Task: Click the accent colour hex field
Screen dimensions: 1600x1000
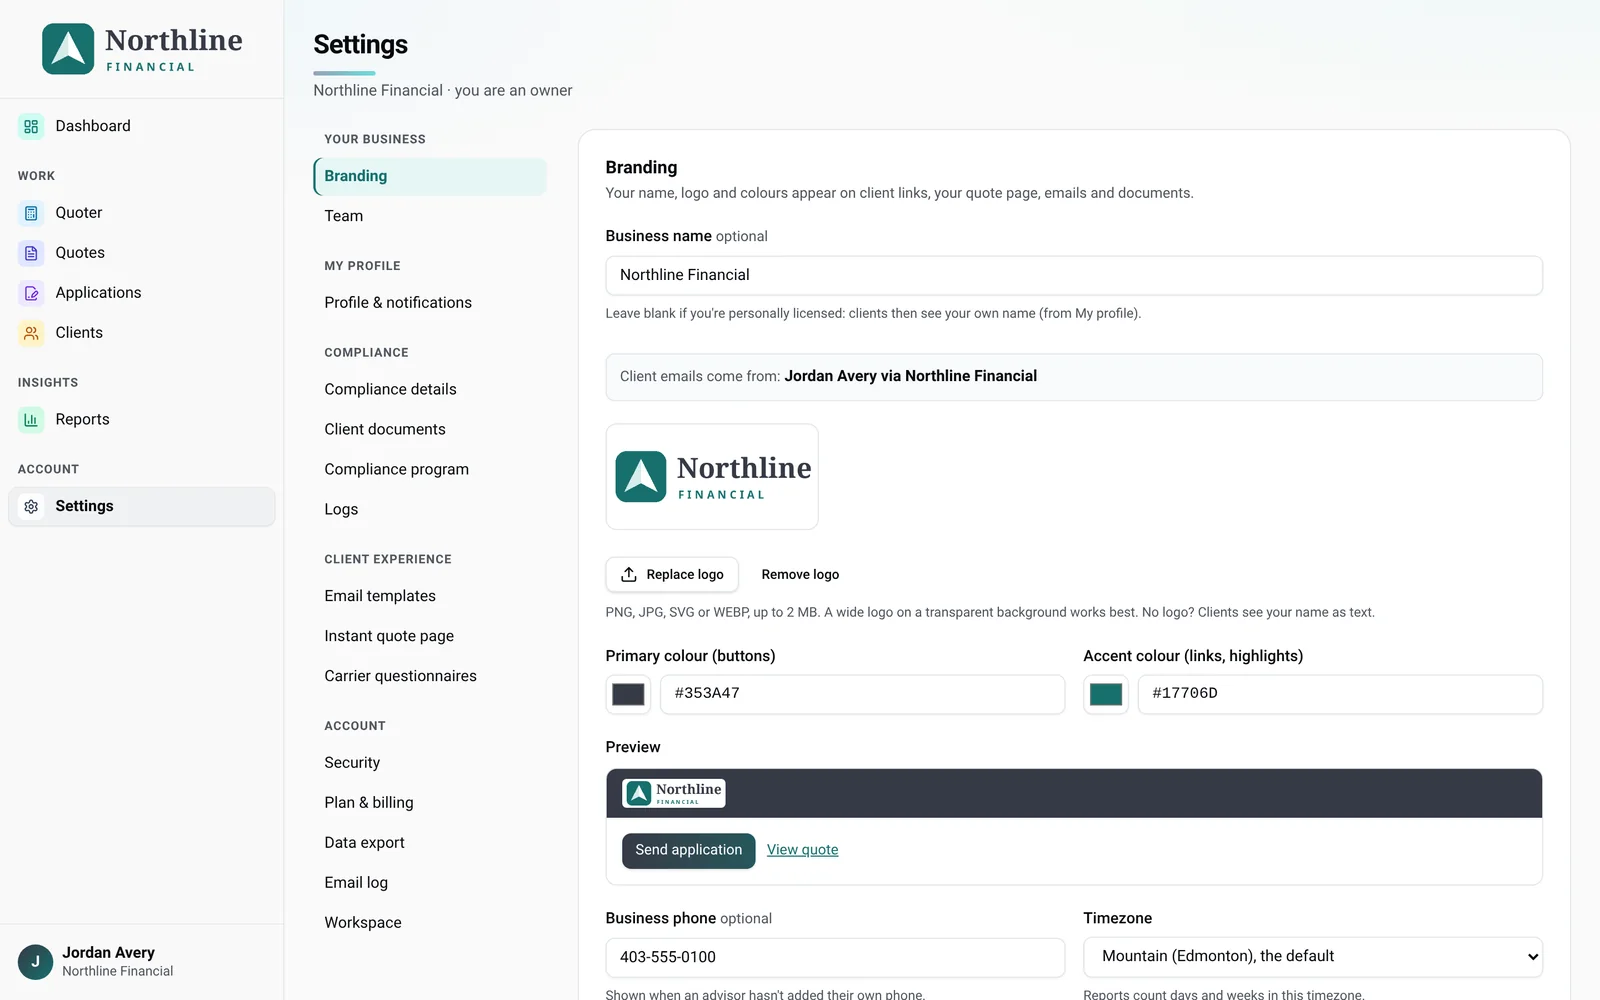Action: coord(1340,694)
